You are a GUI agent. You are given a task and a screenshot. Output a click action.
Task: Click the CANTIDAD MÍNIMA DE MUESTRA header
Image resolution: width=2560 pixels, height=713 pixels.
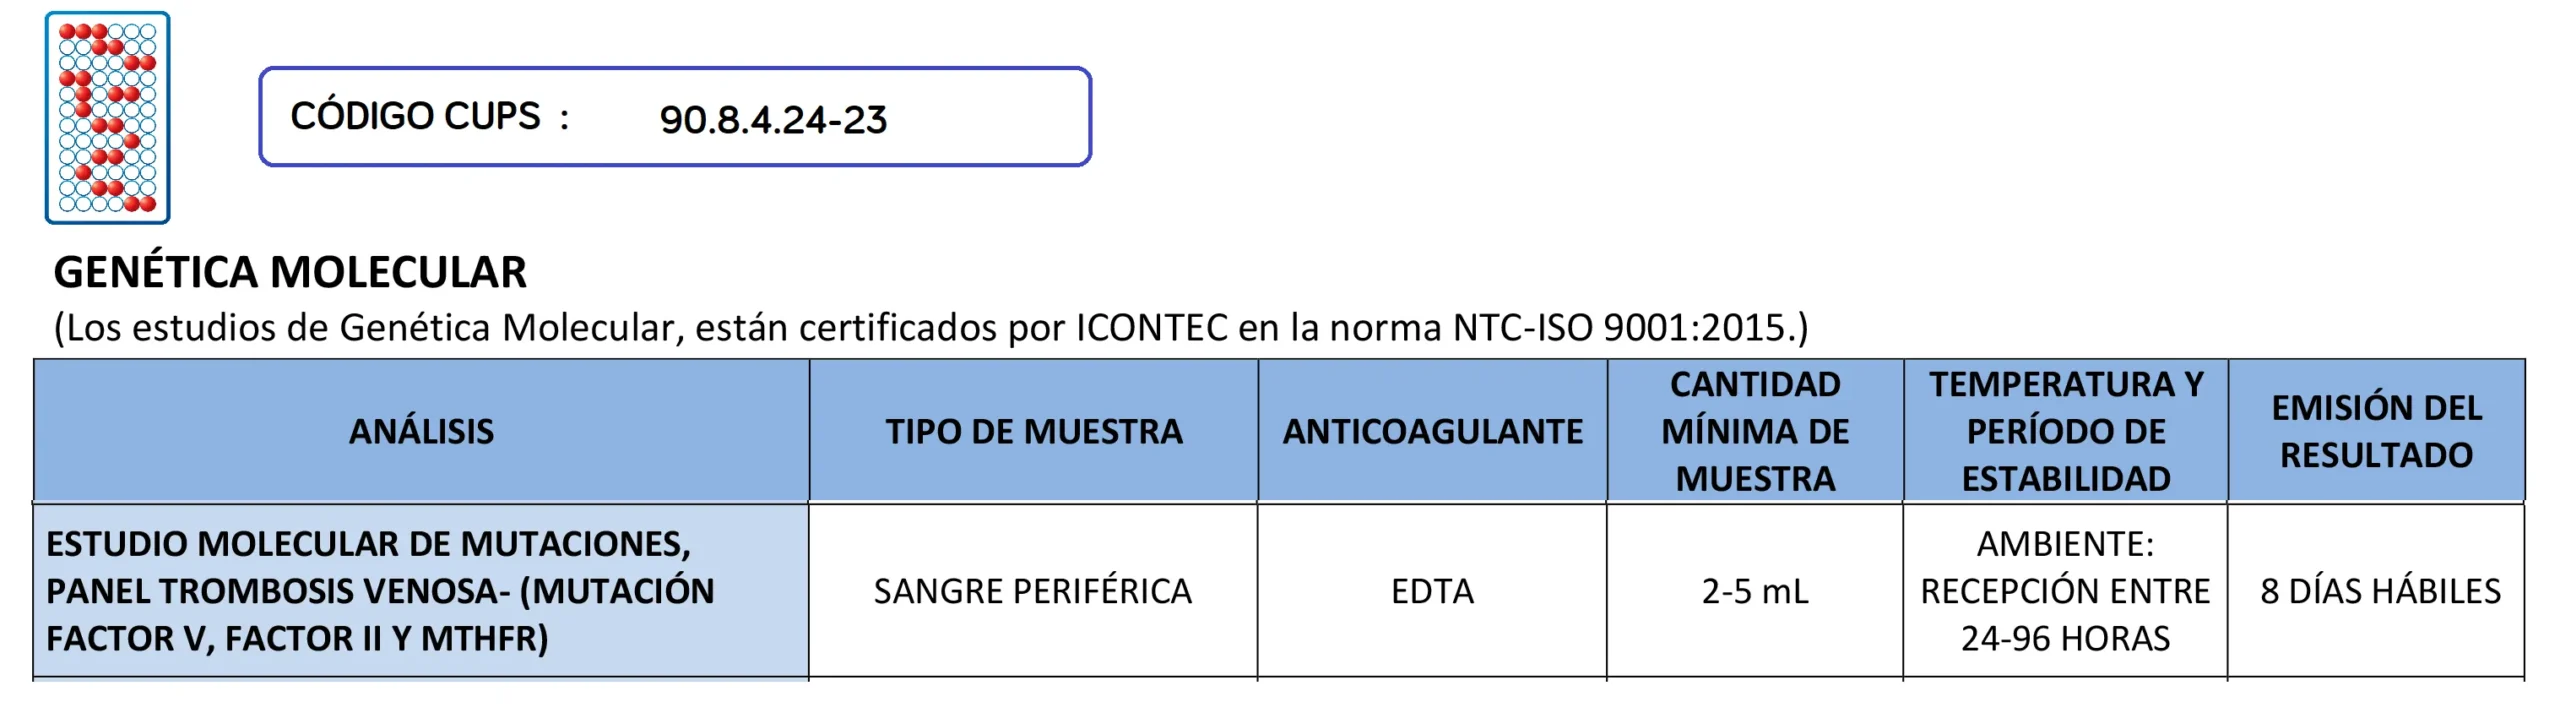click(1755, 431)
